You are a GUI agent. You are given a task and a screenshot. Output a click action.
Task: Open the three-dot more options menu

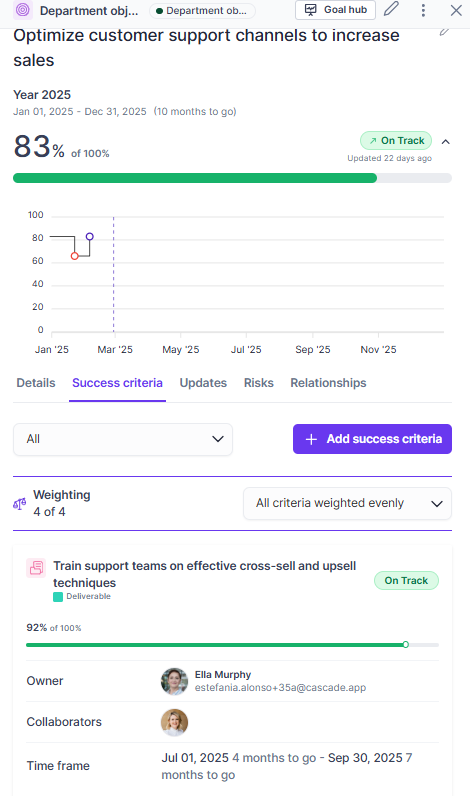tap(423, 10)
